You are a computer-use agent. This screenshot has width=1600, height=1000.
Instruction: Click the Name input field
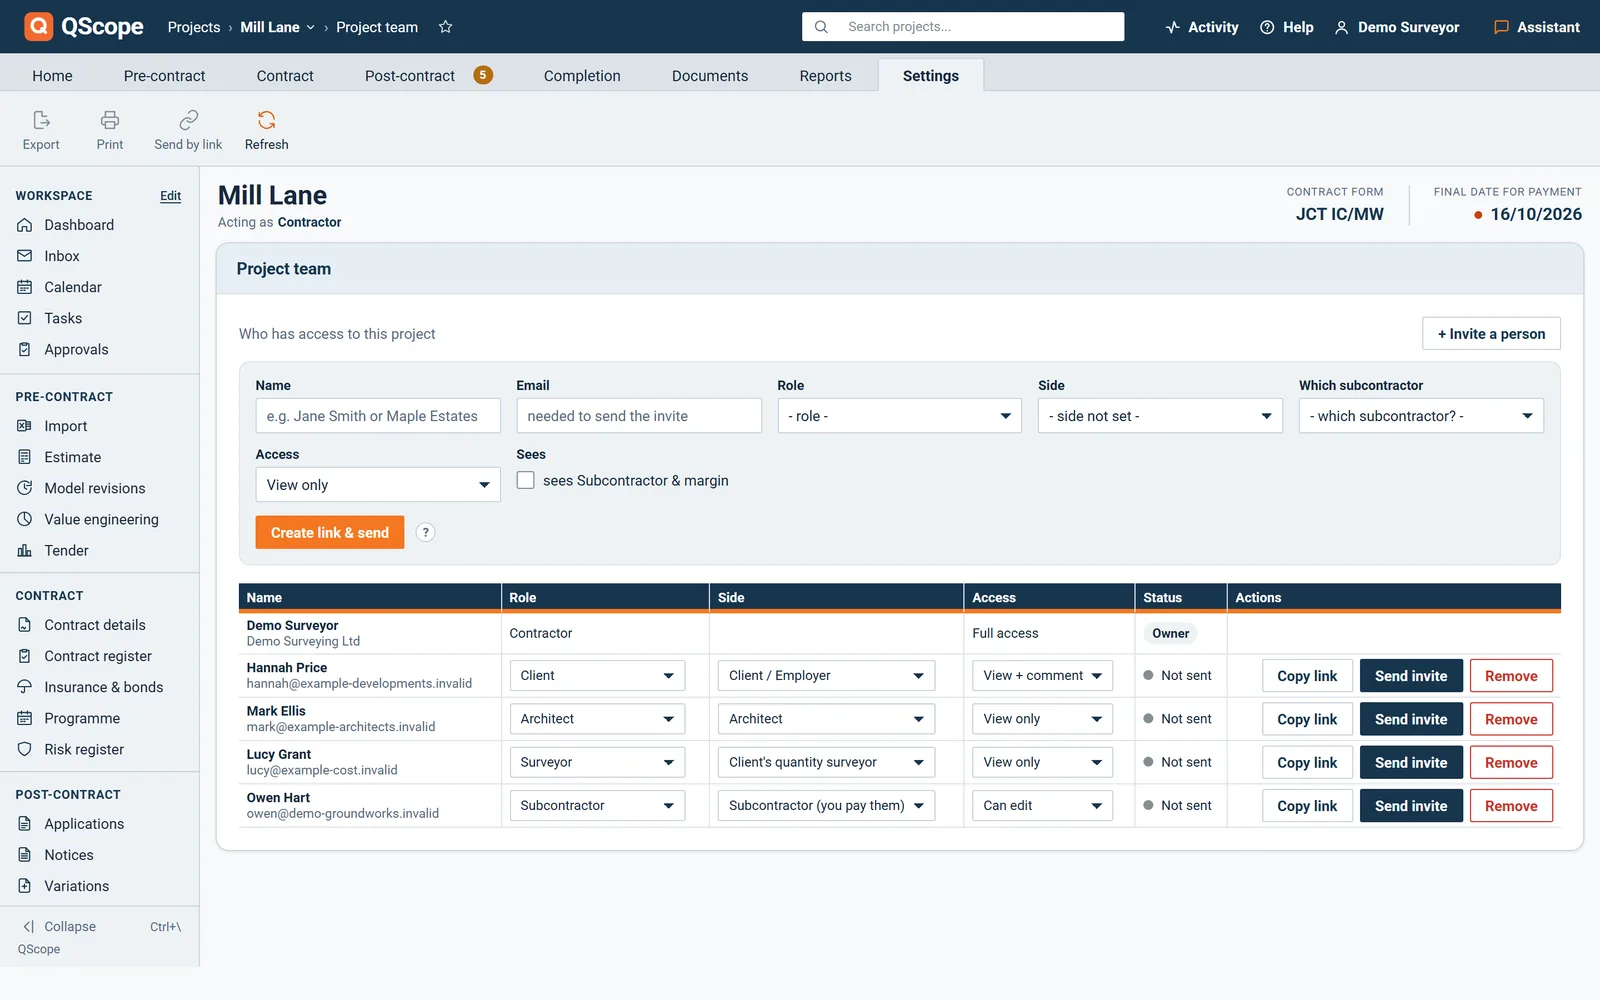pos(378,416)
